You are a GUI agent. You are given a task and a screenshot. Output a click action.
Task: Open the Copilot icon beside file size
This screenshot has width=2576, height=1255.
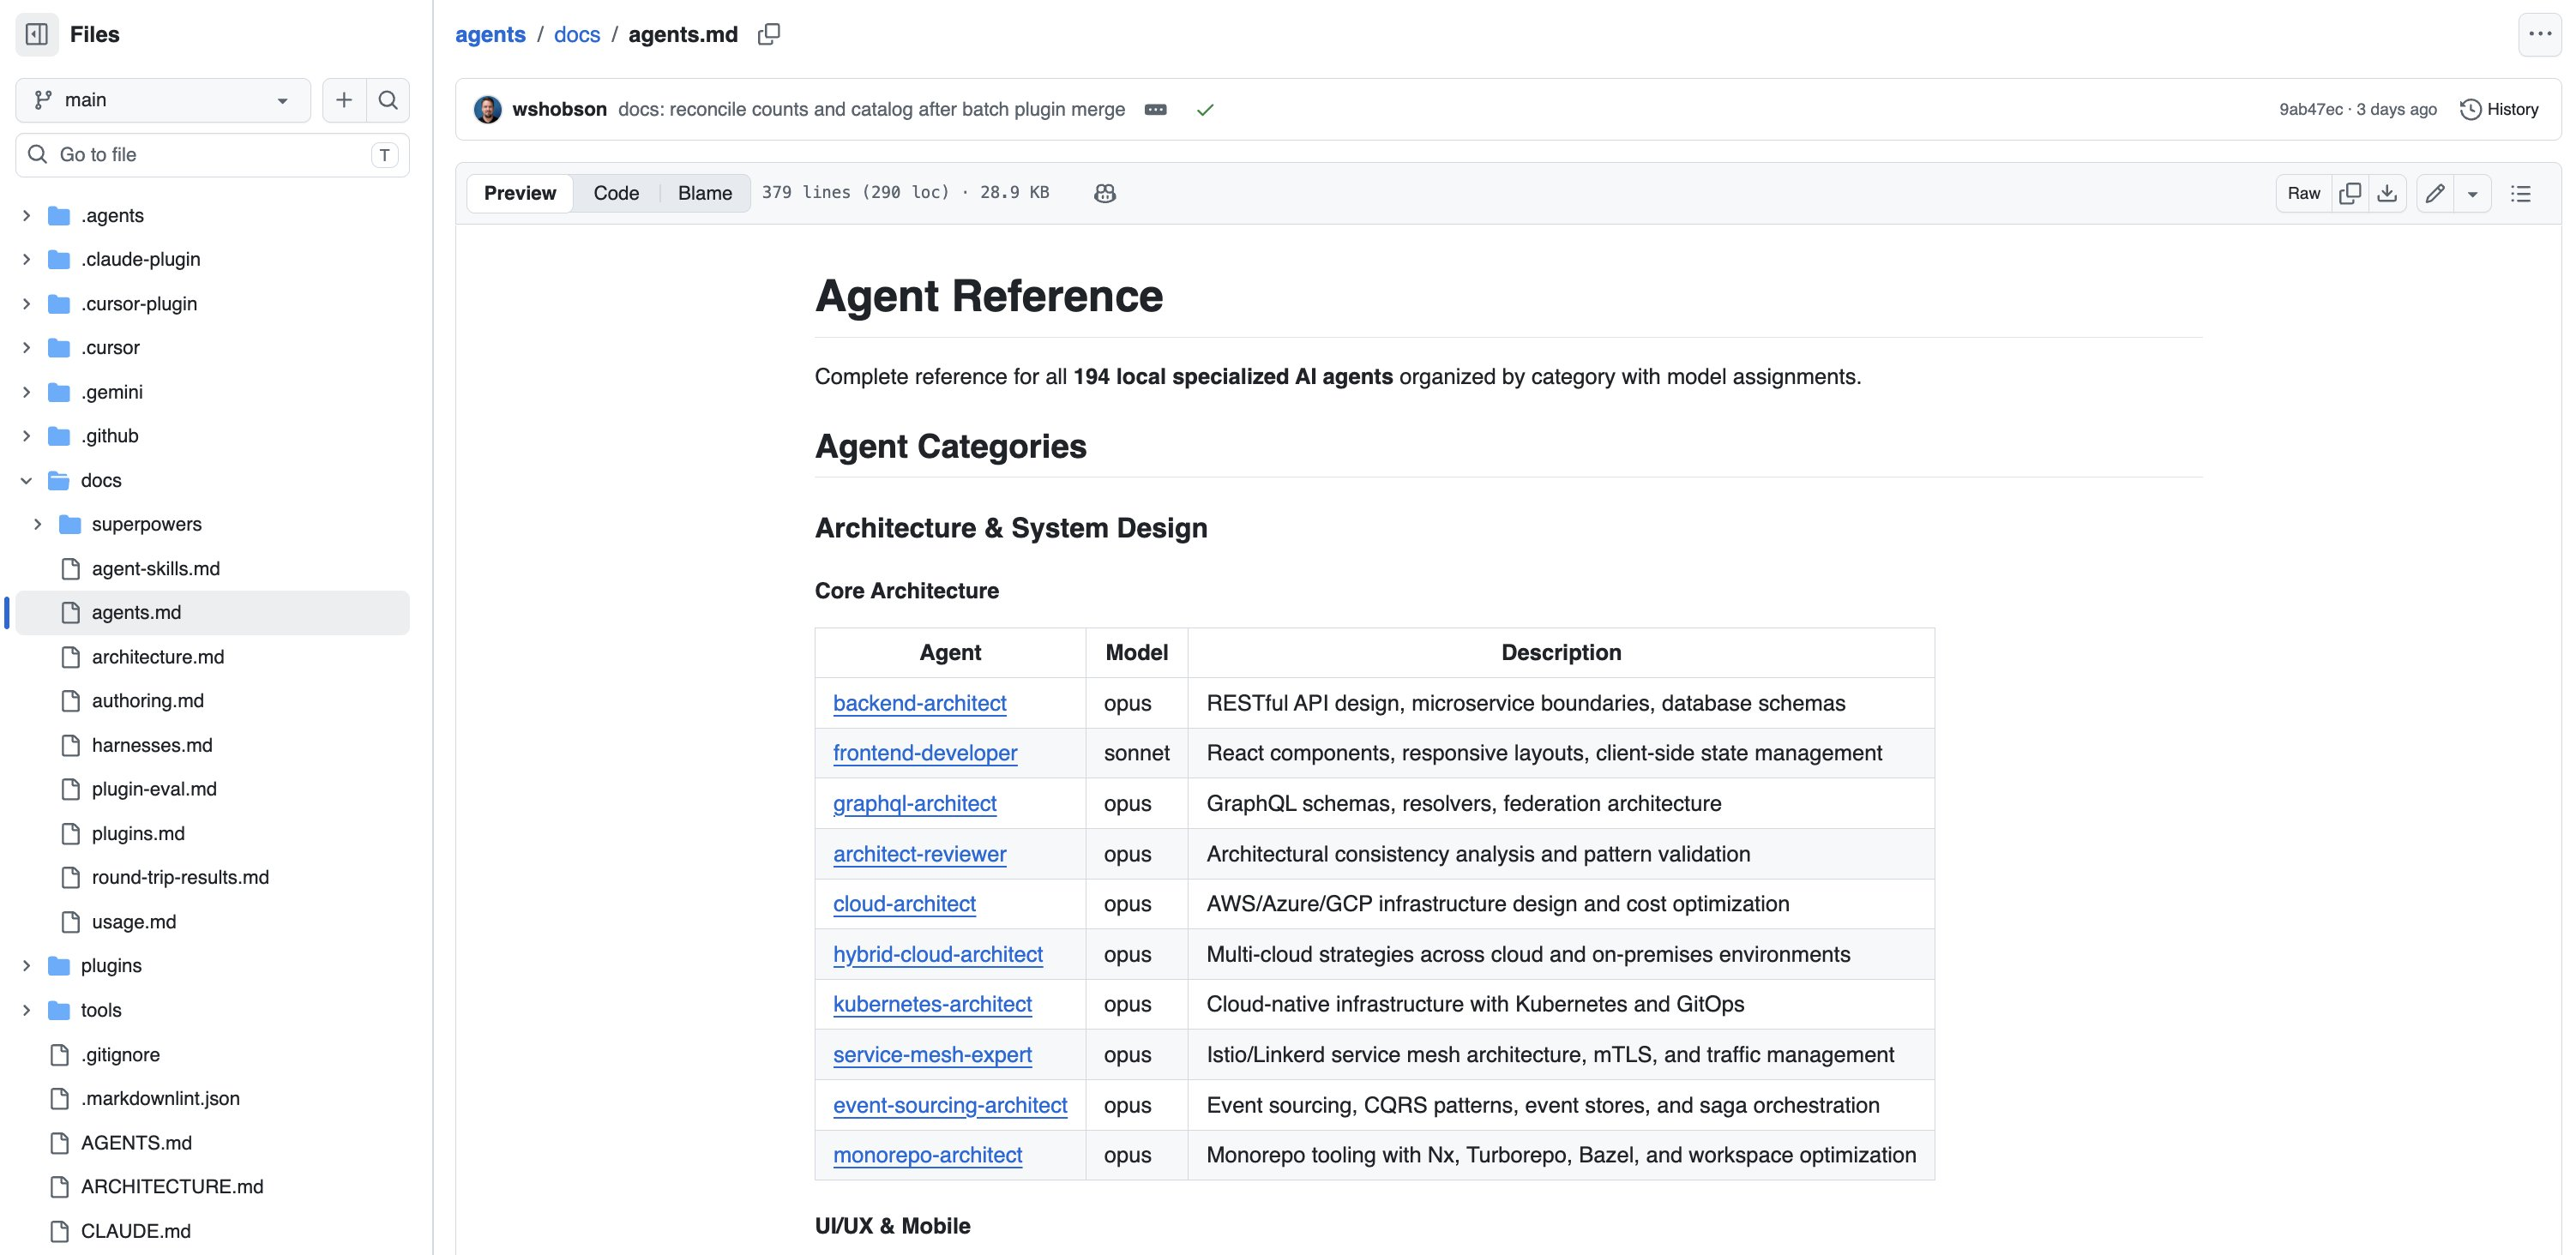tap(1105, 193)
